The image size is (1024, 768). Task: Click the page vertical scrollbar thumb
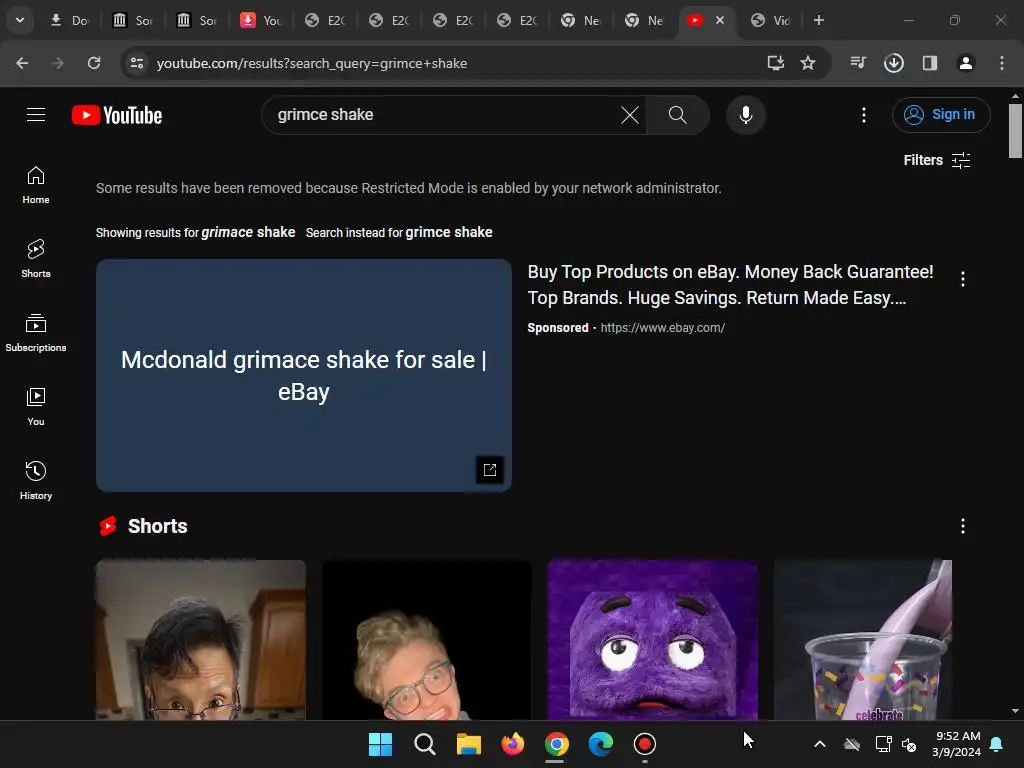pyautogui.click(x=1015, y=131)
